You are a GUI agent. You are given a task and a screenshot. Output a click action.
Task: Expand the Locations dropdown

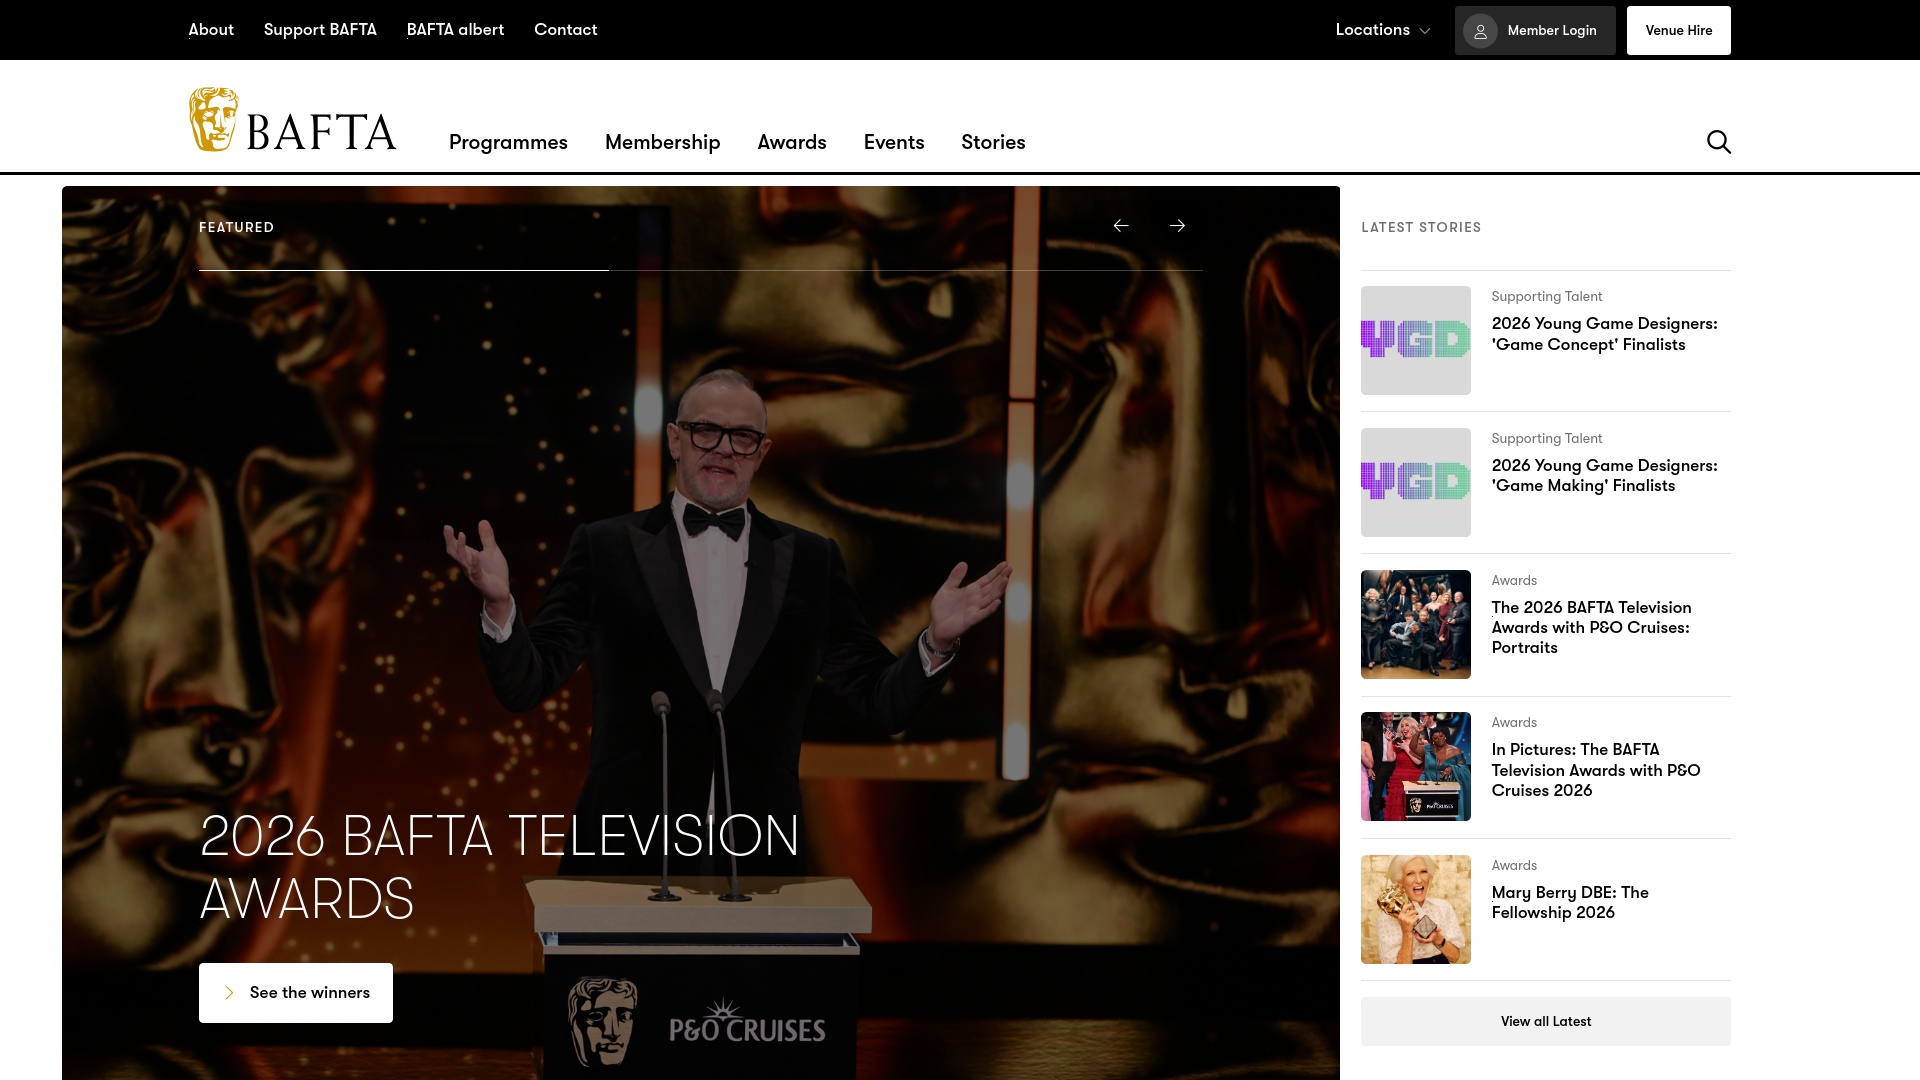tap(1383, 30)
